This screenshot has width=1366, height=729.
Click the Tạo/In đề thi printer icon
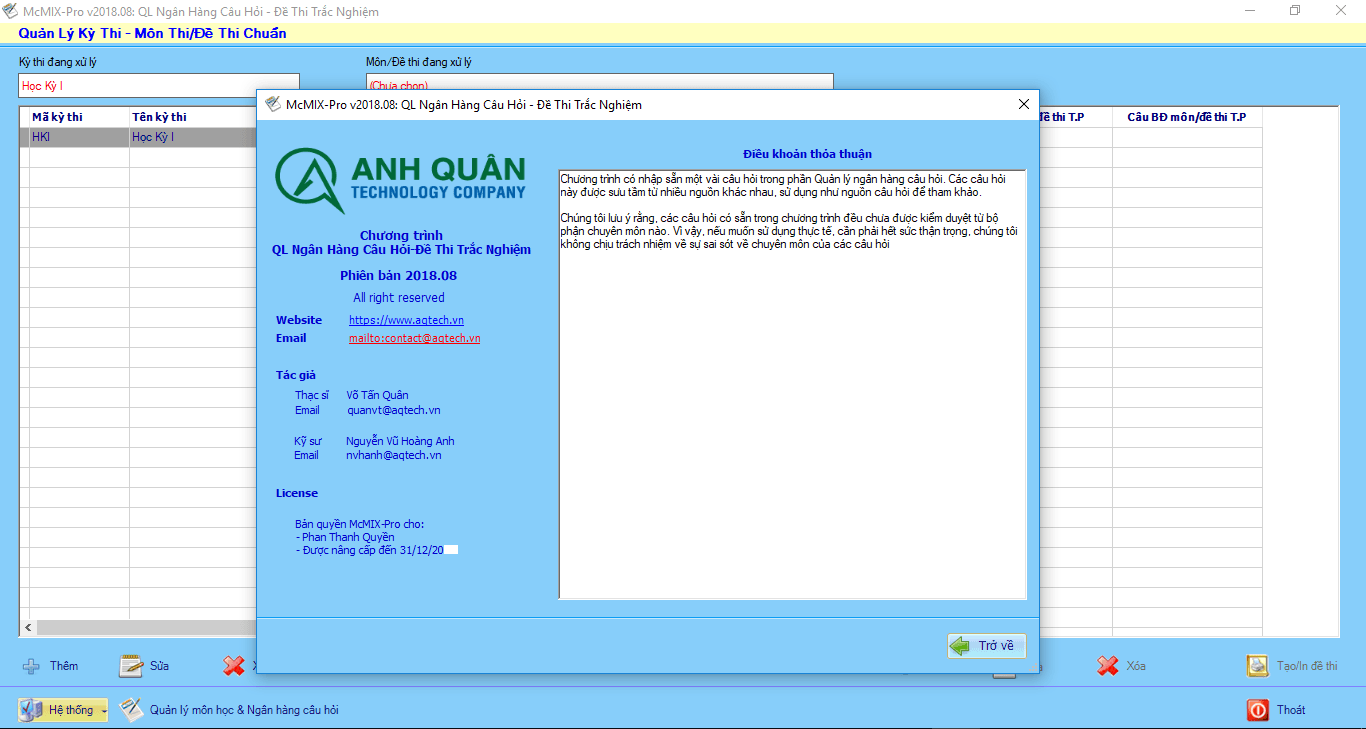tap(1257, 666)
